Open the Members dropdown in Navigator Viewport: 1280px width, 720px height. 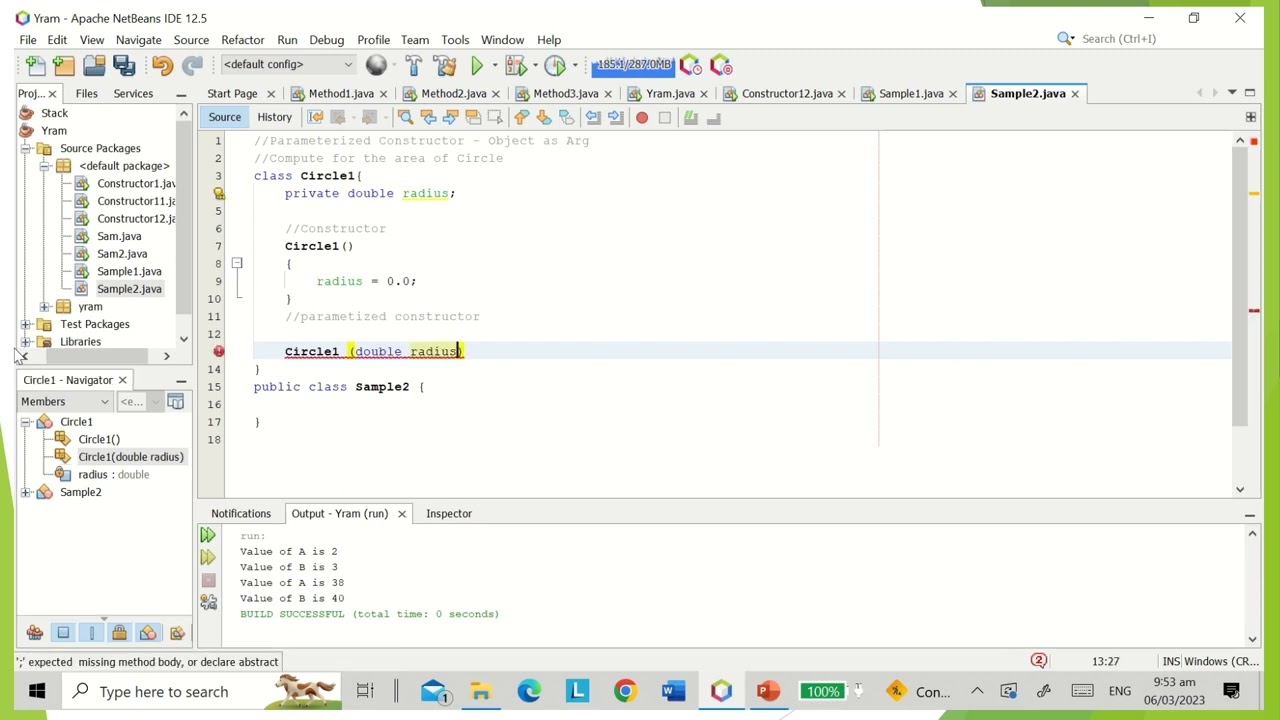click(x=65, y=401)
